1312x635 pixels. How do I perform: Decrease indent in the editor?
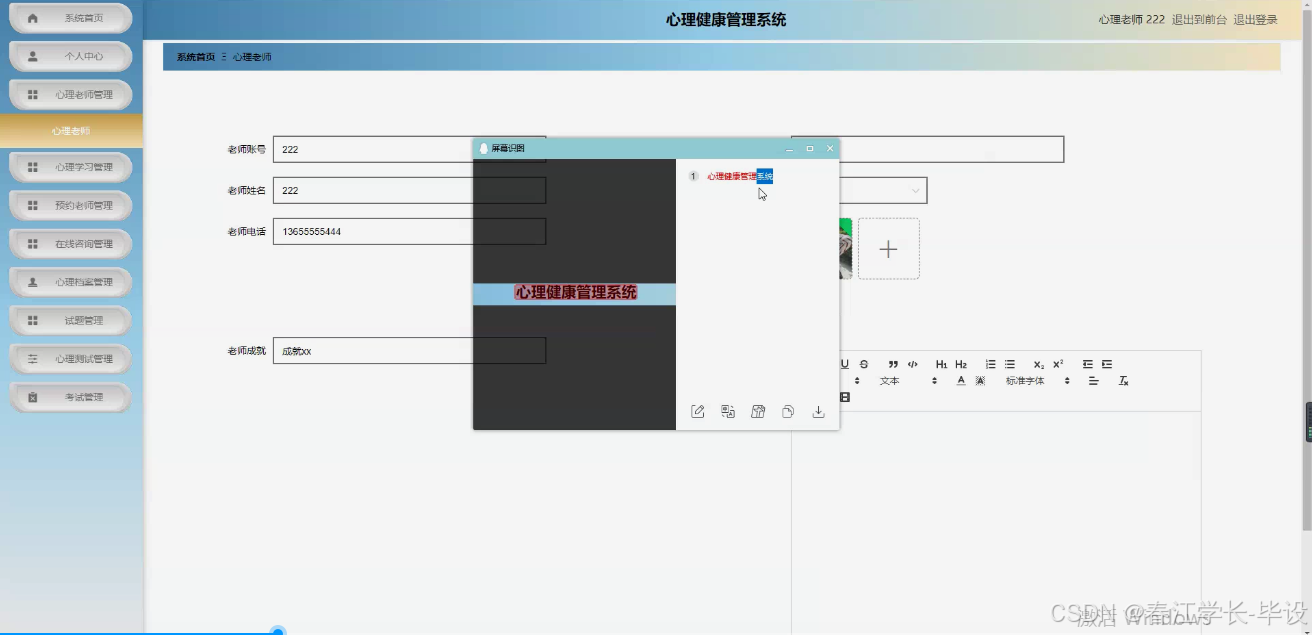coord(1088,365)
